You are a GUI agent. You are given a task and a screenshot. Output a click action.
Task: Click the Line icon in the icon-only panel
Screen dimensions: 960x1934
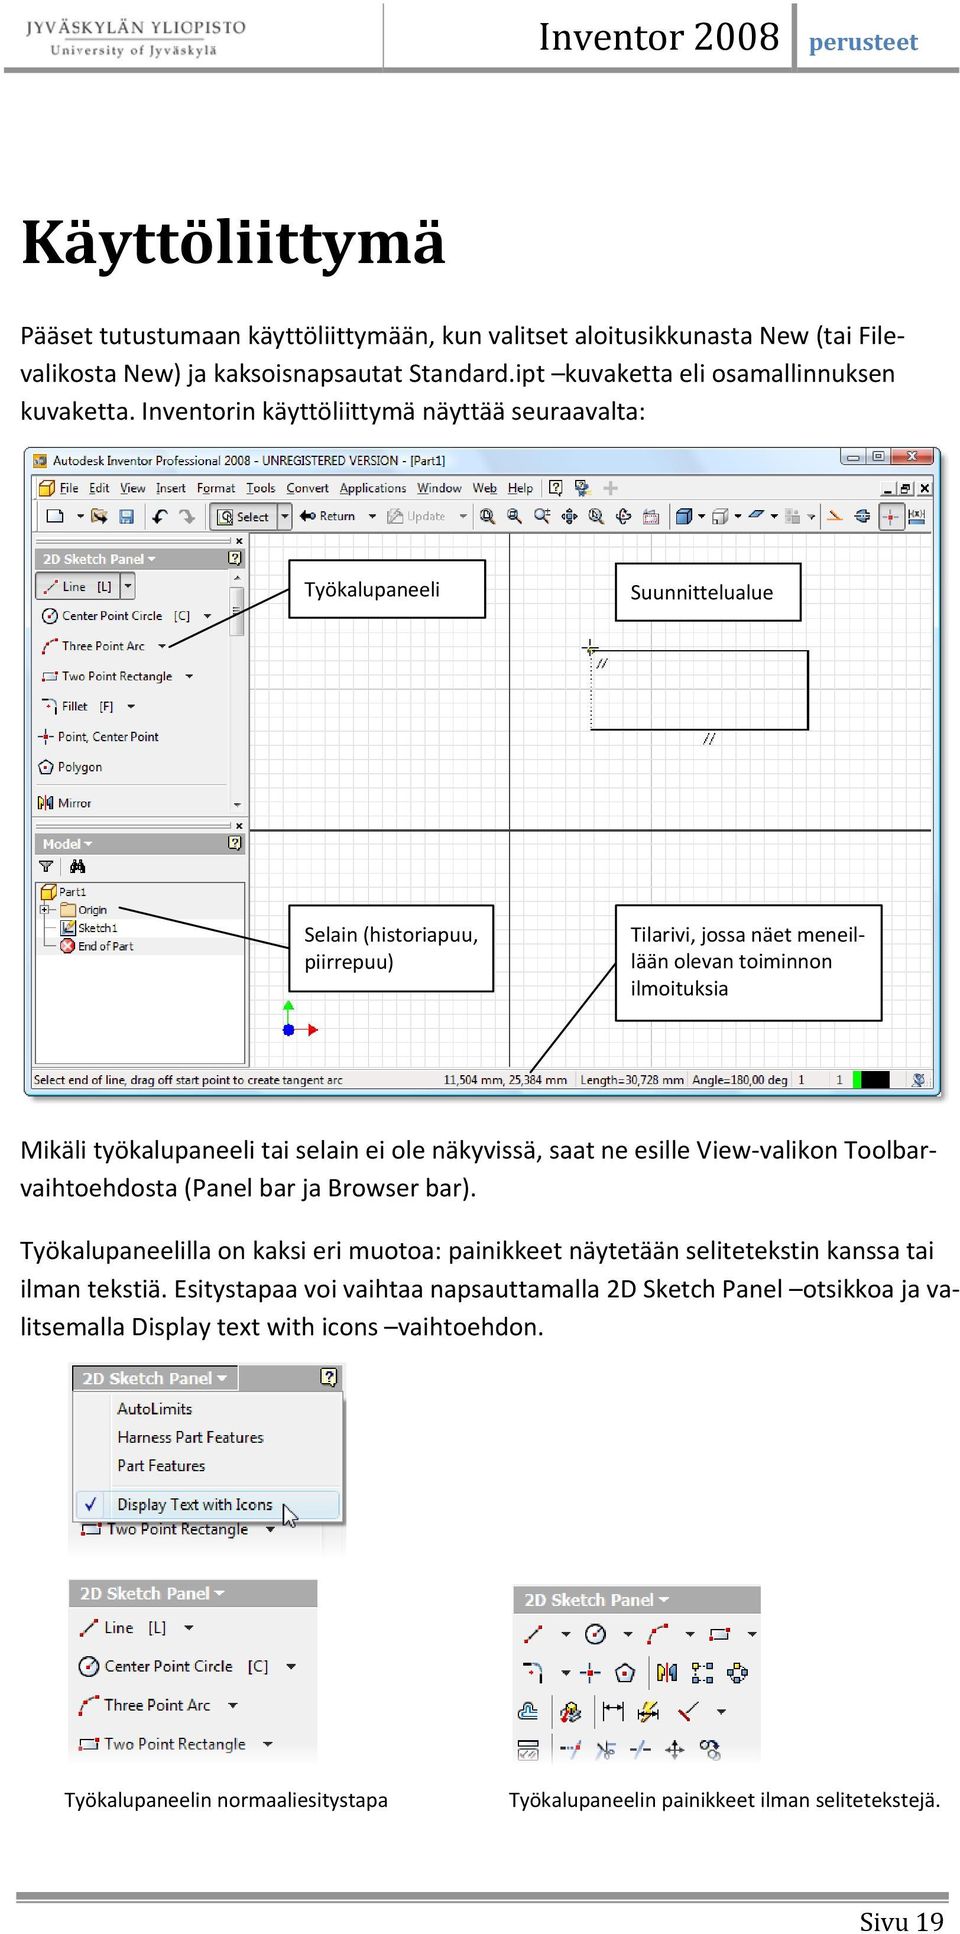click(533, 1634)
